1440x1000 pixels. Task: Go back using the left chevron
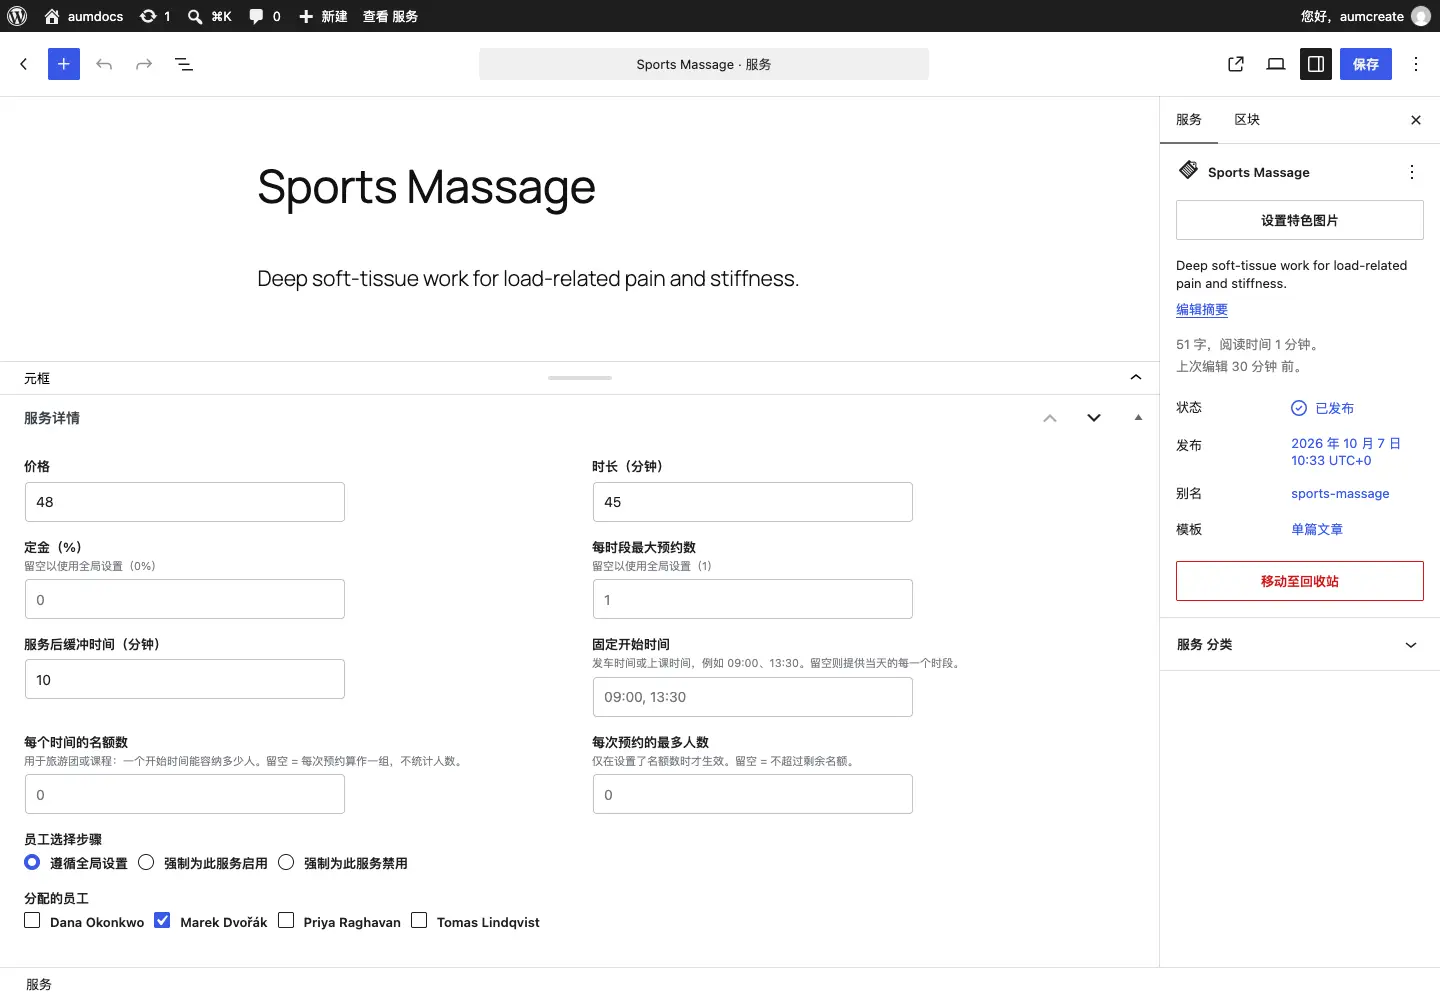24,64
